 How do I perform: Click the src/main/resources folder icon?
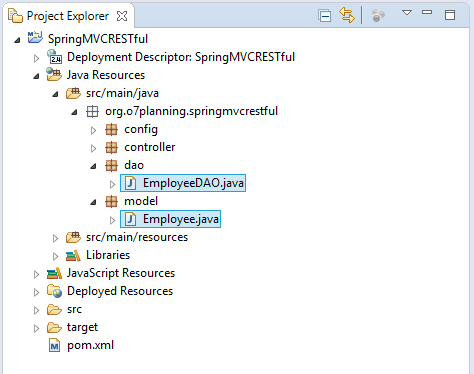(x=73, y=237)
